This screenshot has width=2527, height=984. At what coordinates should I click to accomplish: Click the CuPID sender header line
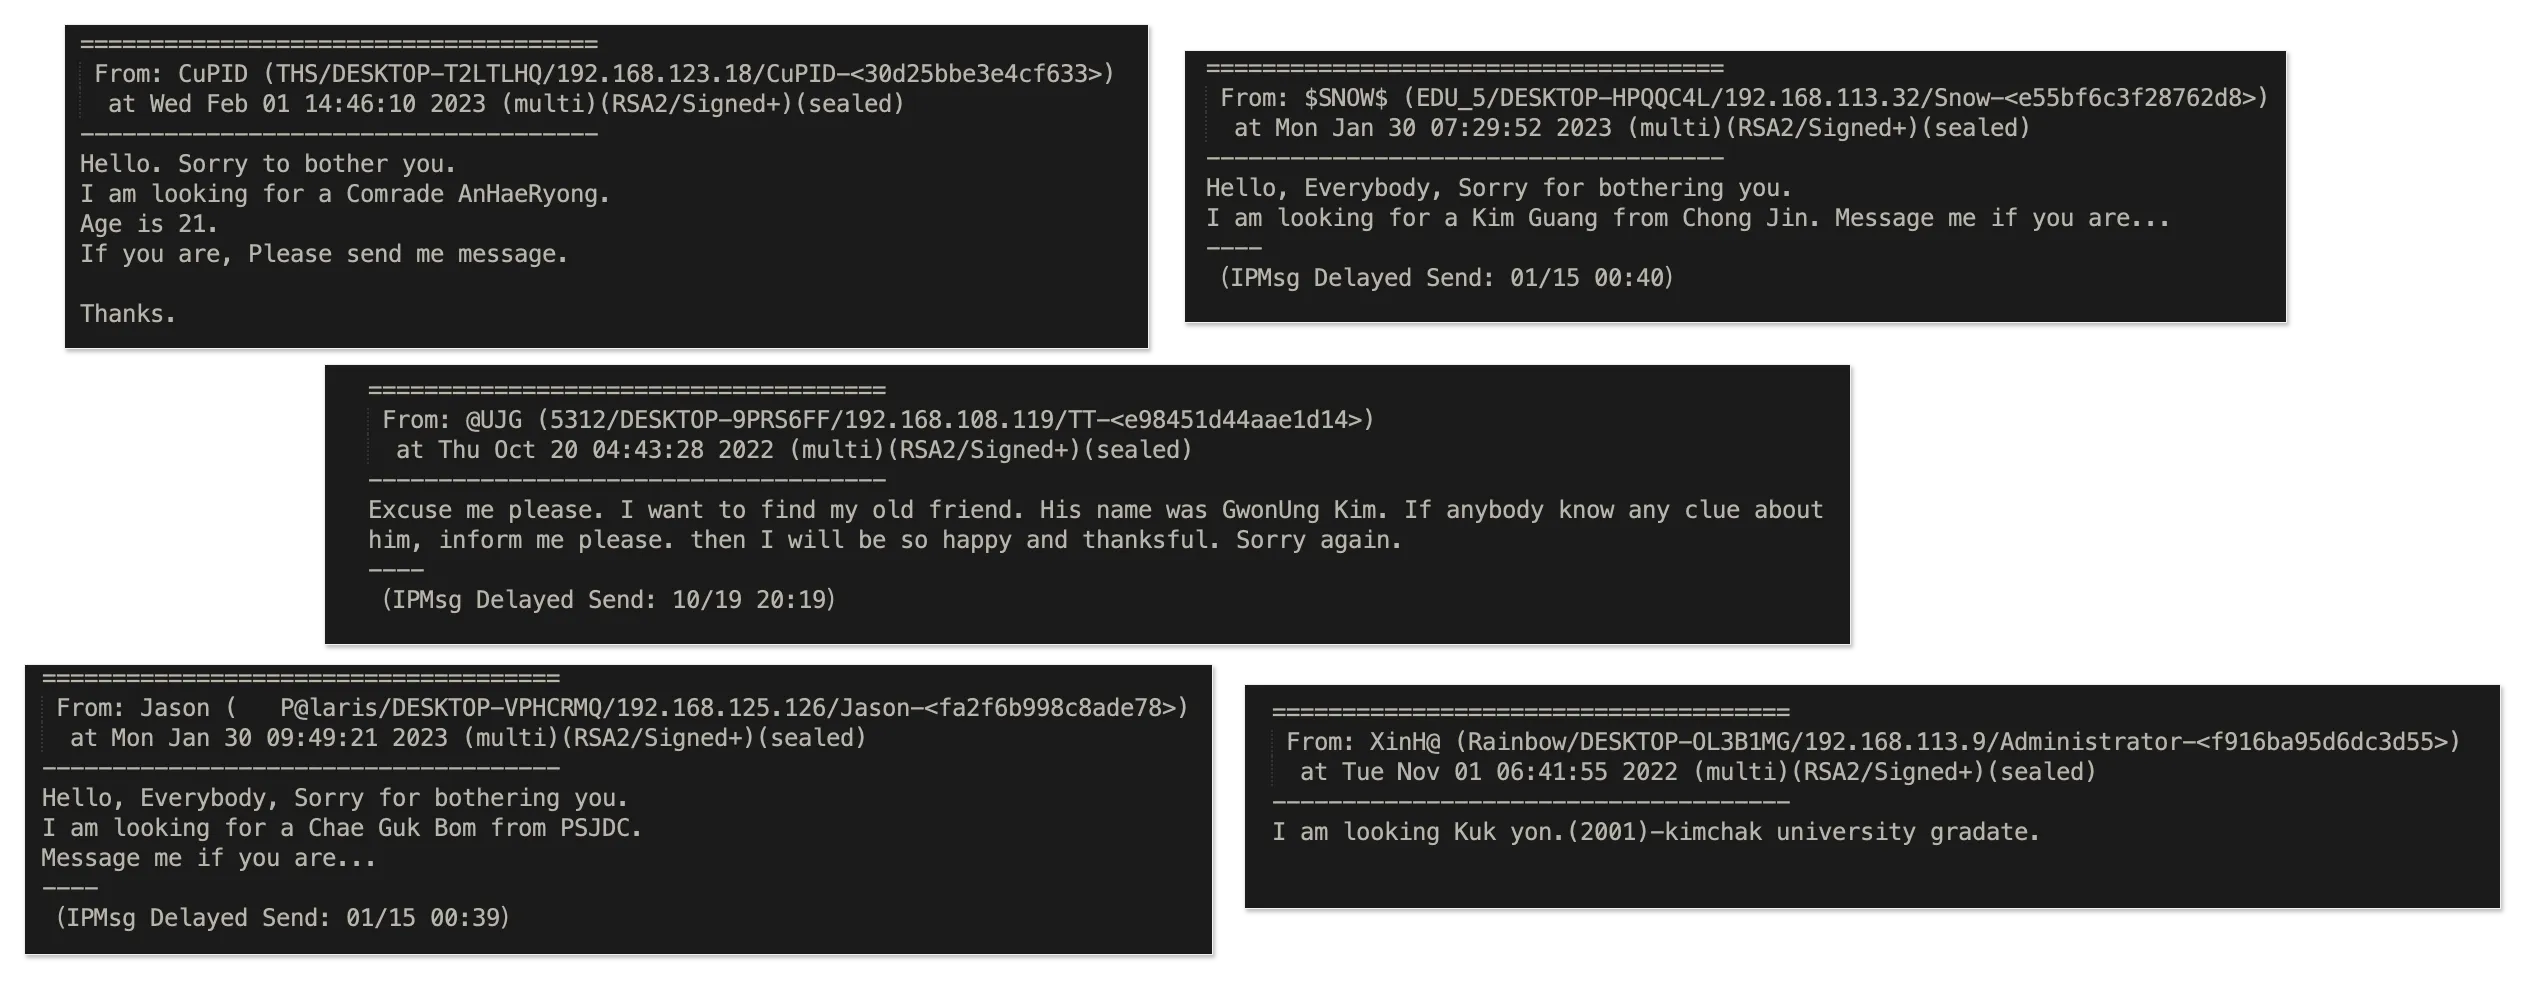(x=603, y=74)
